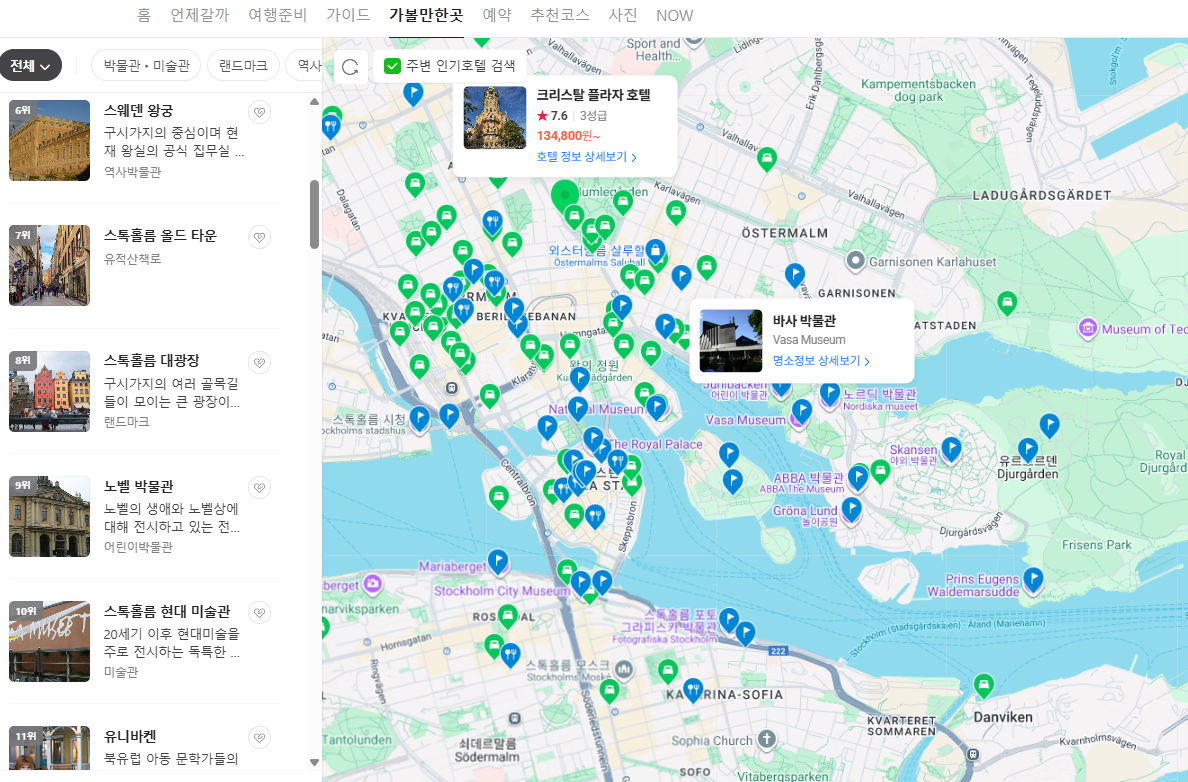
Task: Click blue restaurant pin near KATARINA-SOFIA
Action: point(692,690)
